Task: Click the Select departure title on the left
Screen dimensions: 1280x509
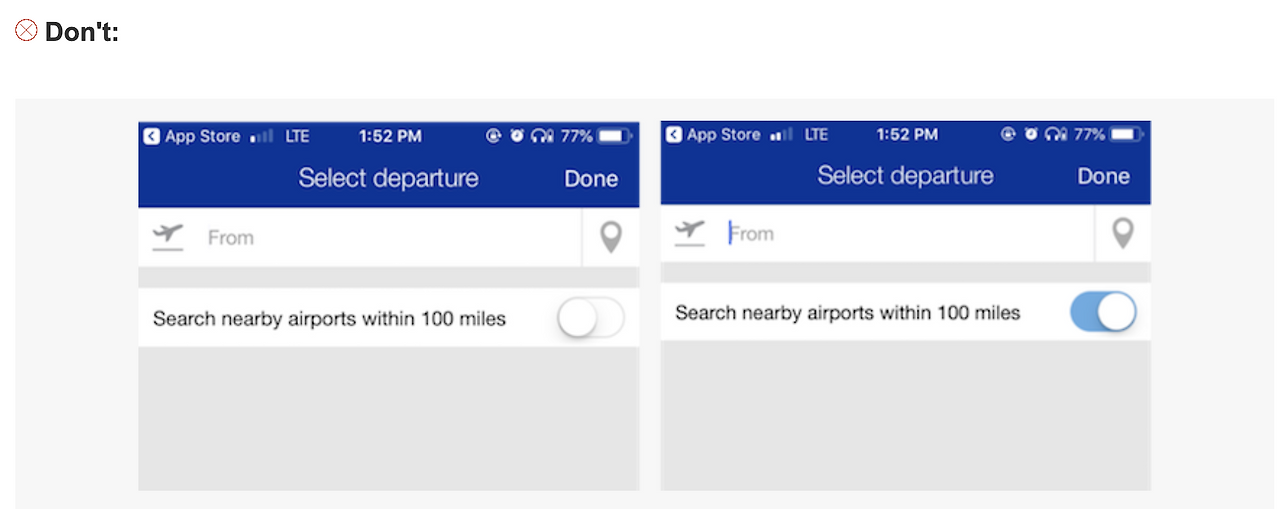Action: 388,178
